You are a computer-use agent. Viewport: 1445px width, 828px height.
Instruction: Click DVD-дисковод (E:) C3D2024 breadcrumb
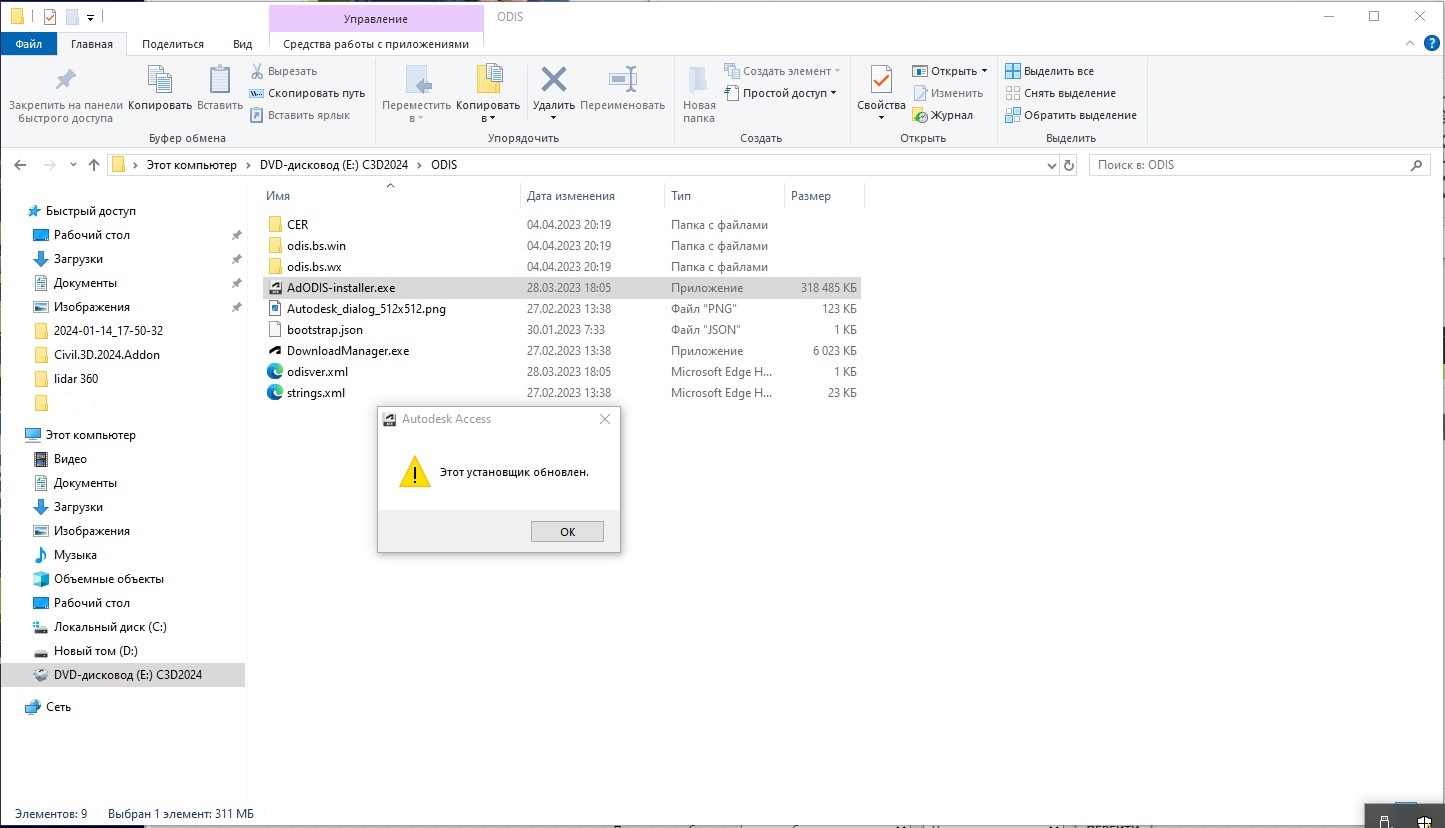335,165
